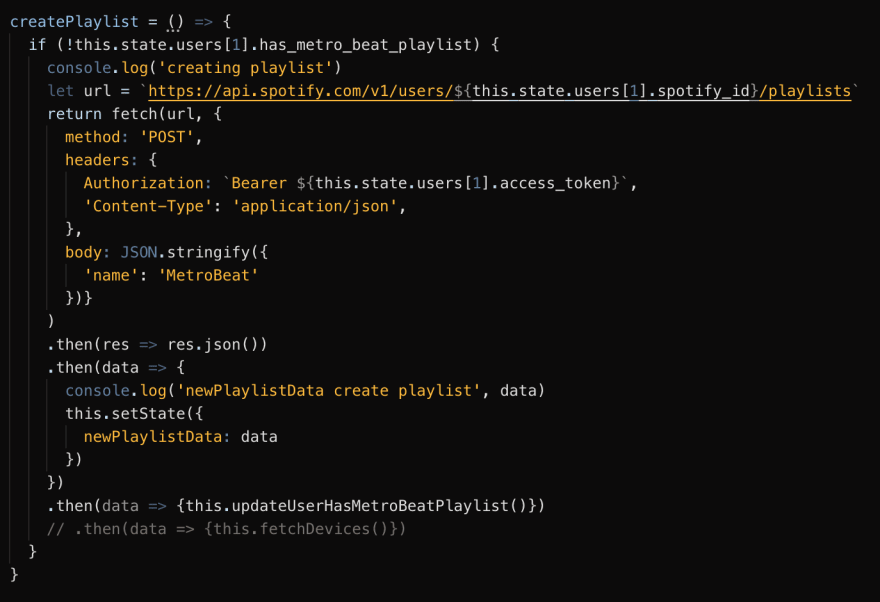
Task: Click the '.then(data => {' line
Action: point(116,367)
